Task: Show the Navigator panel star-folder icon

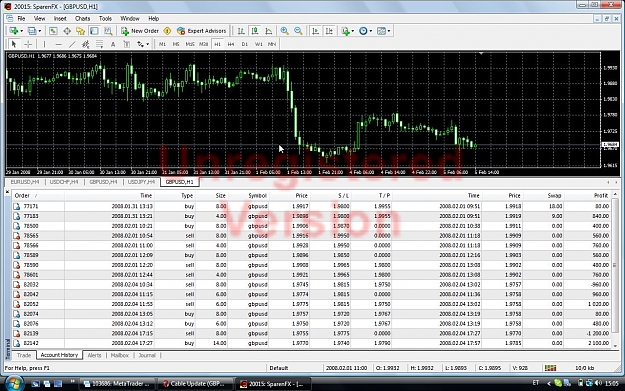Action: [x=81, y=31]
